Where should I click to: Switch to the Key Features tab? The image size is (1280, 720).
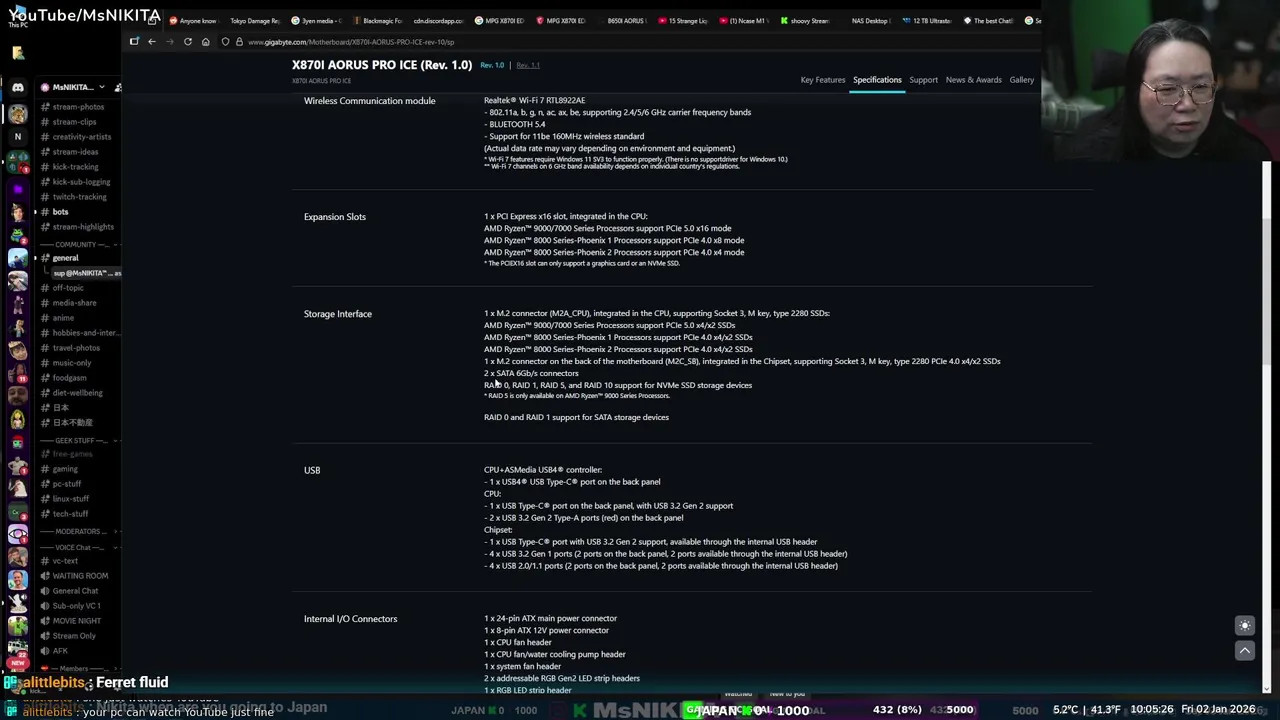(x=822, y=80)
